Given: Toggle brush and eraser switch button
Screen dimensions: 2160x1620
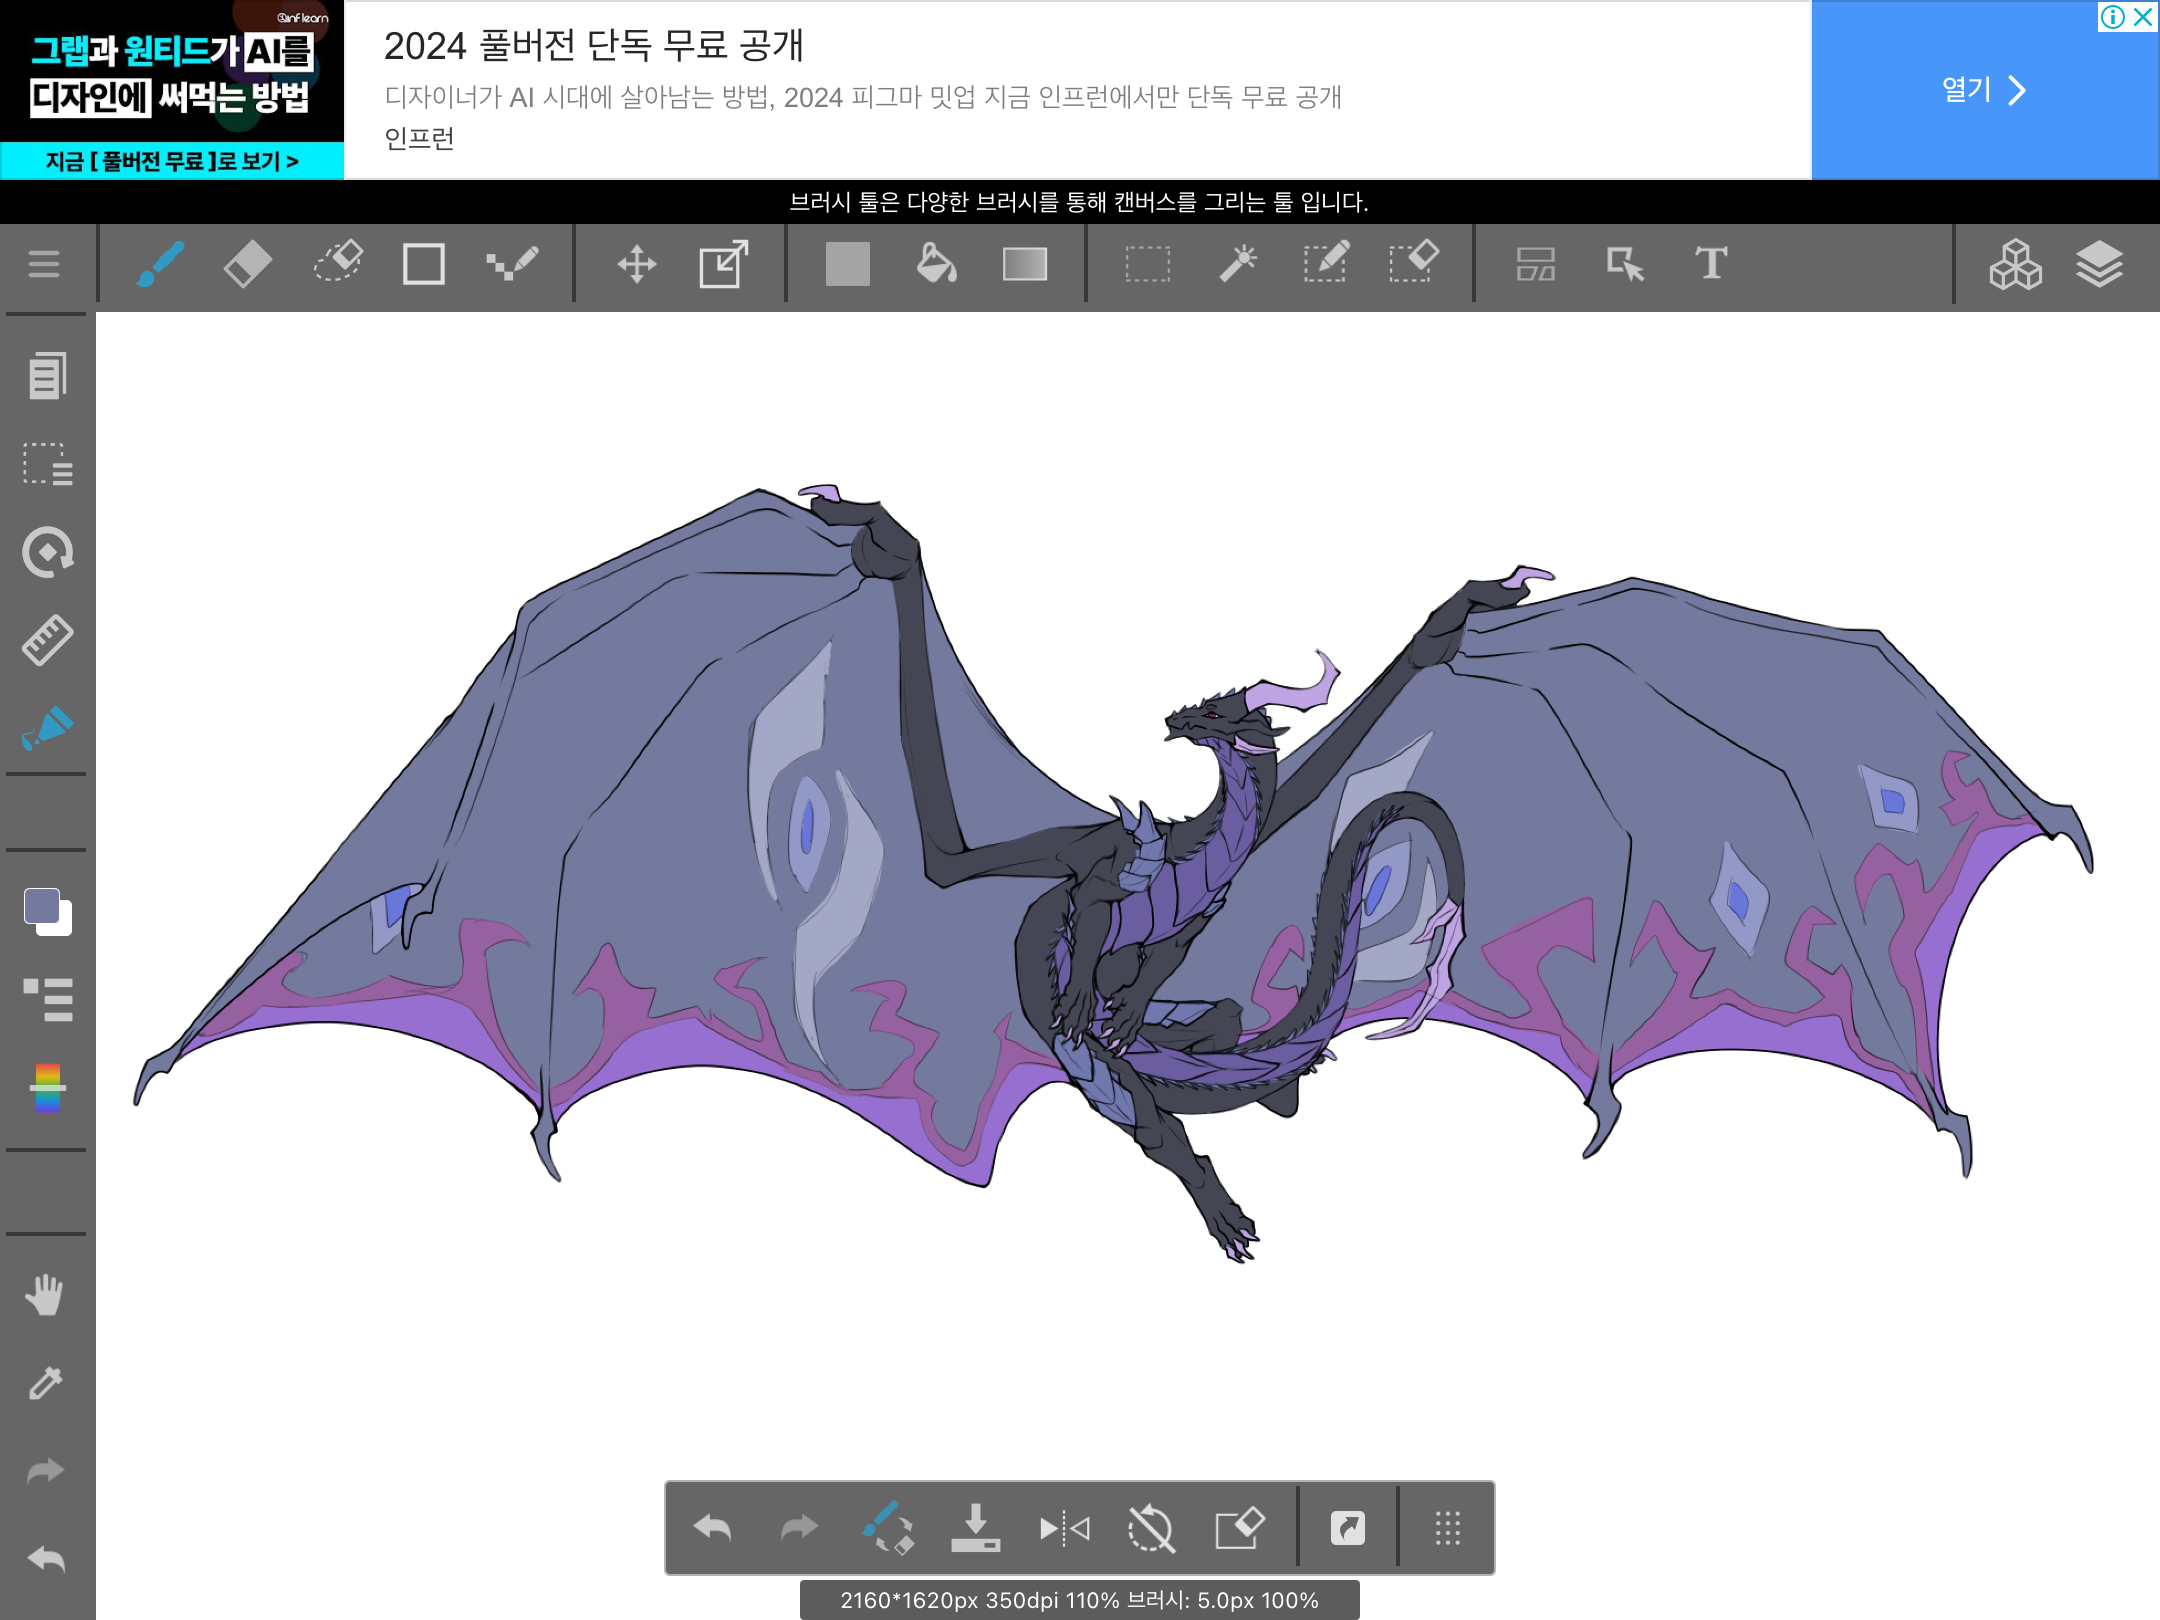Looking at the screenshot, I should click(x=887, y=1527).
